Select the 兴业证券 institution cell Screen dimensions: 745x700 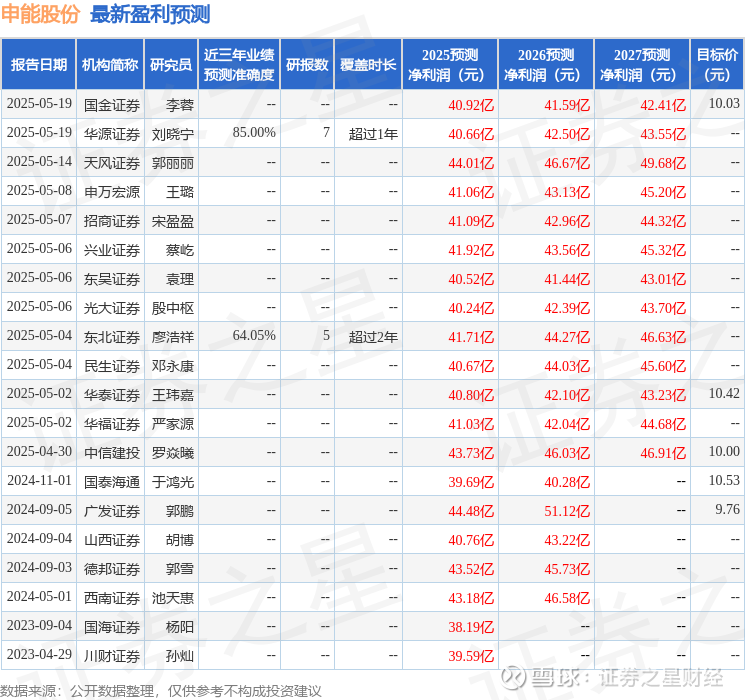click(112, 250)
